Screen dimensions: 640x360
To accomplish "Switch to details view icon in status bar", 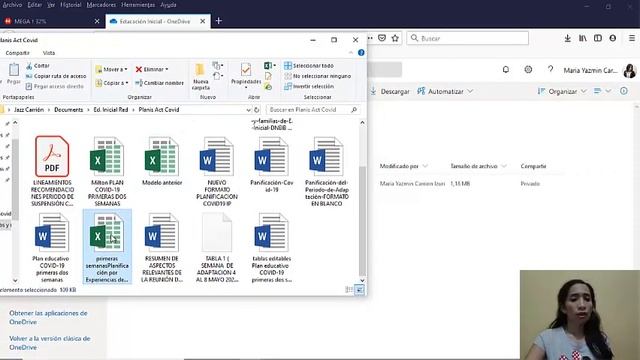I will pos(349,290).
